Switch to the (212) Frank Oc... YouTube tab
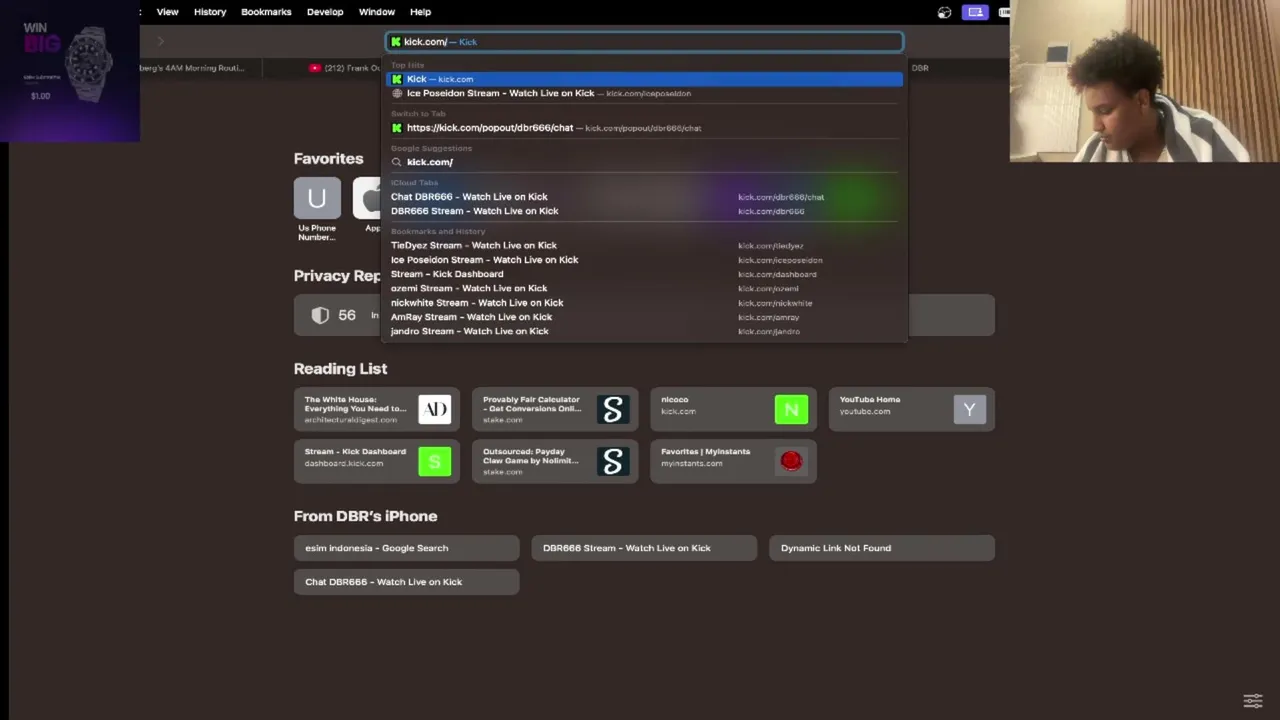The image size is (1280, 720). click(346, 68)
